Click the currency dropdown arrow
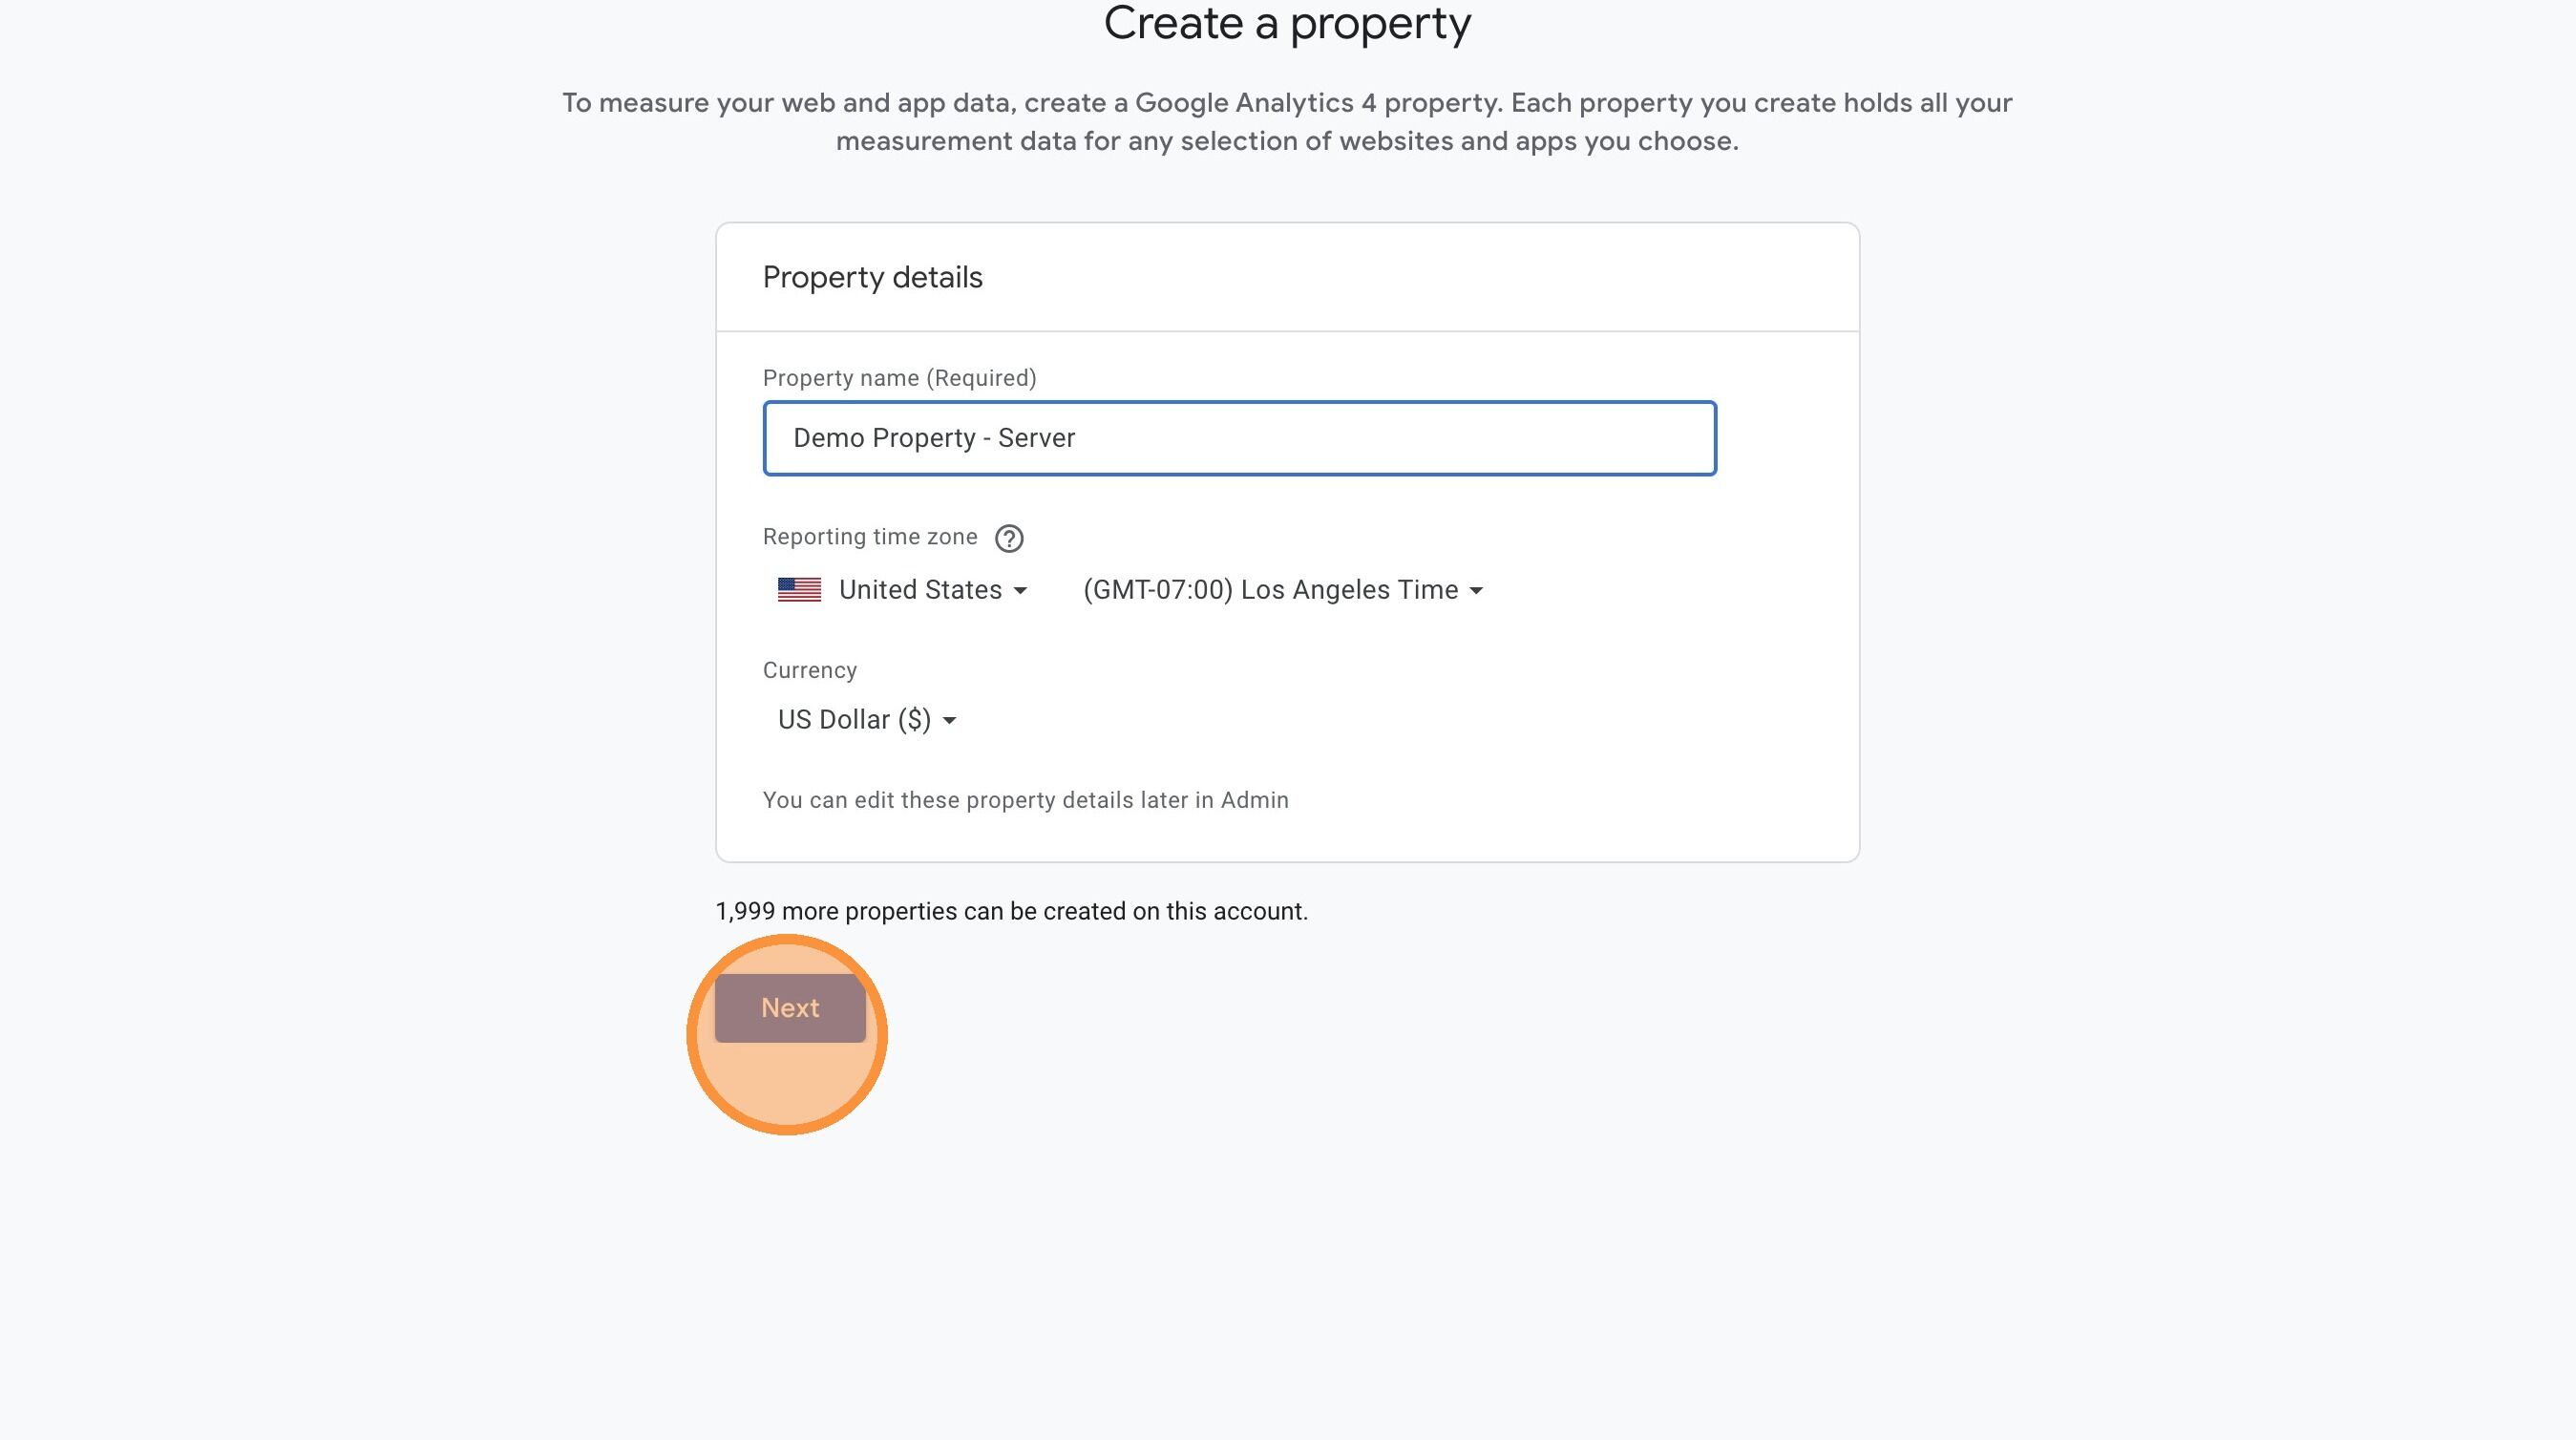 click(x=949, y=719)
